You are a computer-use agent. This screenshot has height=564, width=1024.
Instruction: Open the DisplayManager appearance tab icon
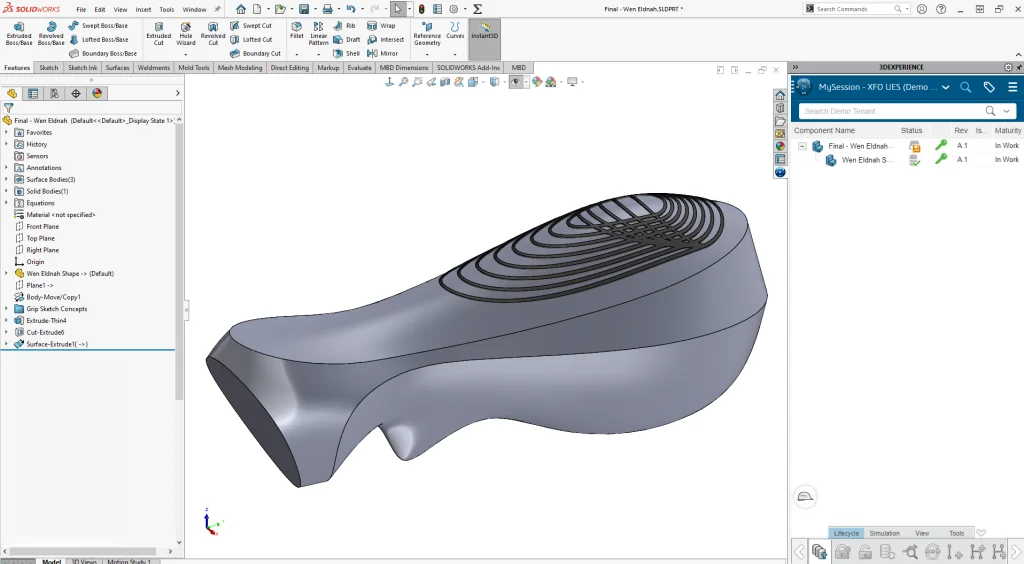(x=97, y=93)
